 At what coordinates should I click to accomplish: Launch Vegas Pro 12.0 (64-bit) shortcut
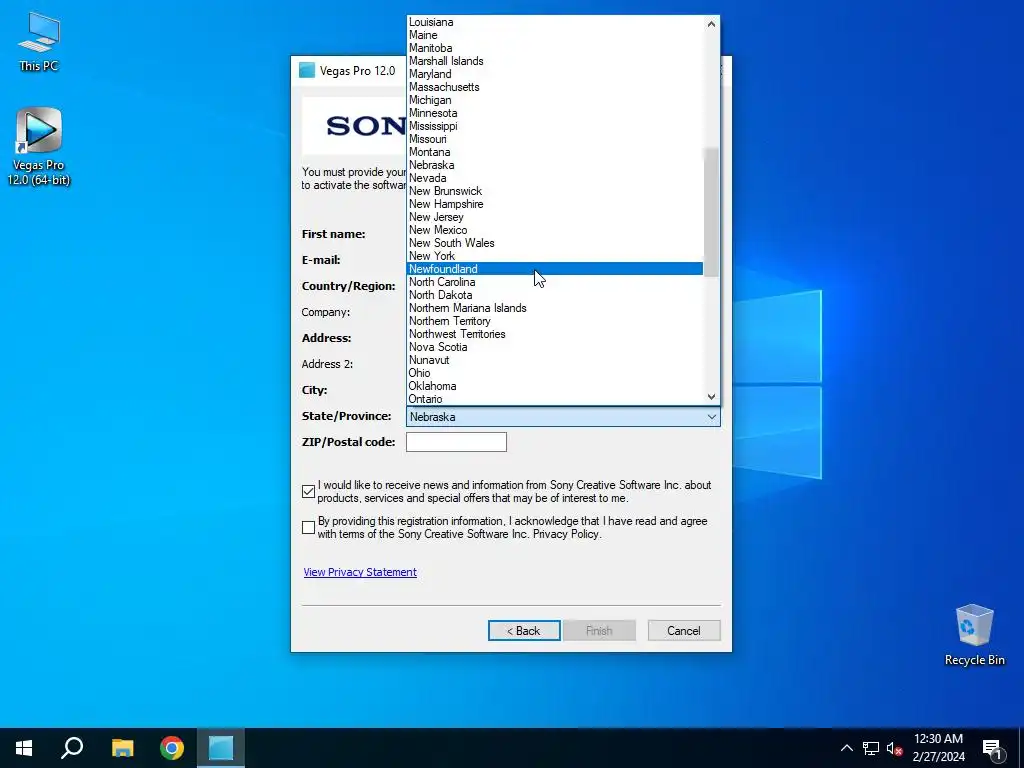pyautogui.click(x=39, y=146)
